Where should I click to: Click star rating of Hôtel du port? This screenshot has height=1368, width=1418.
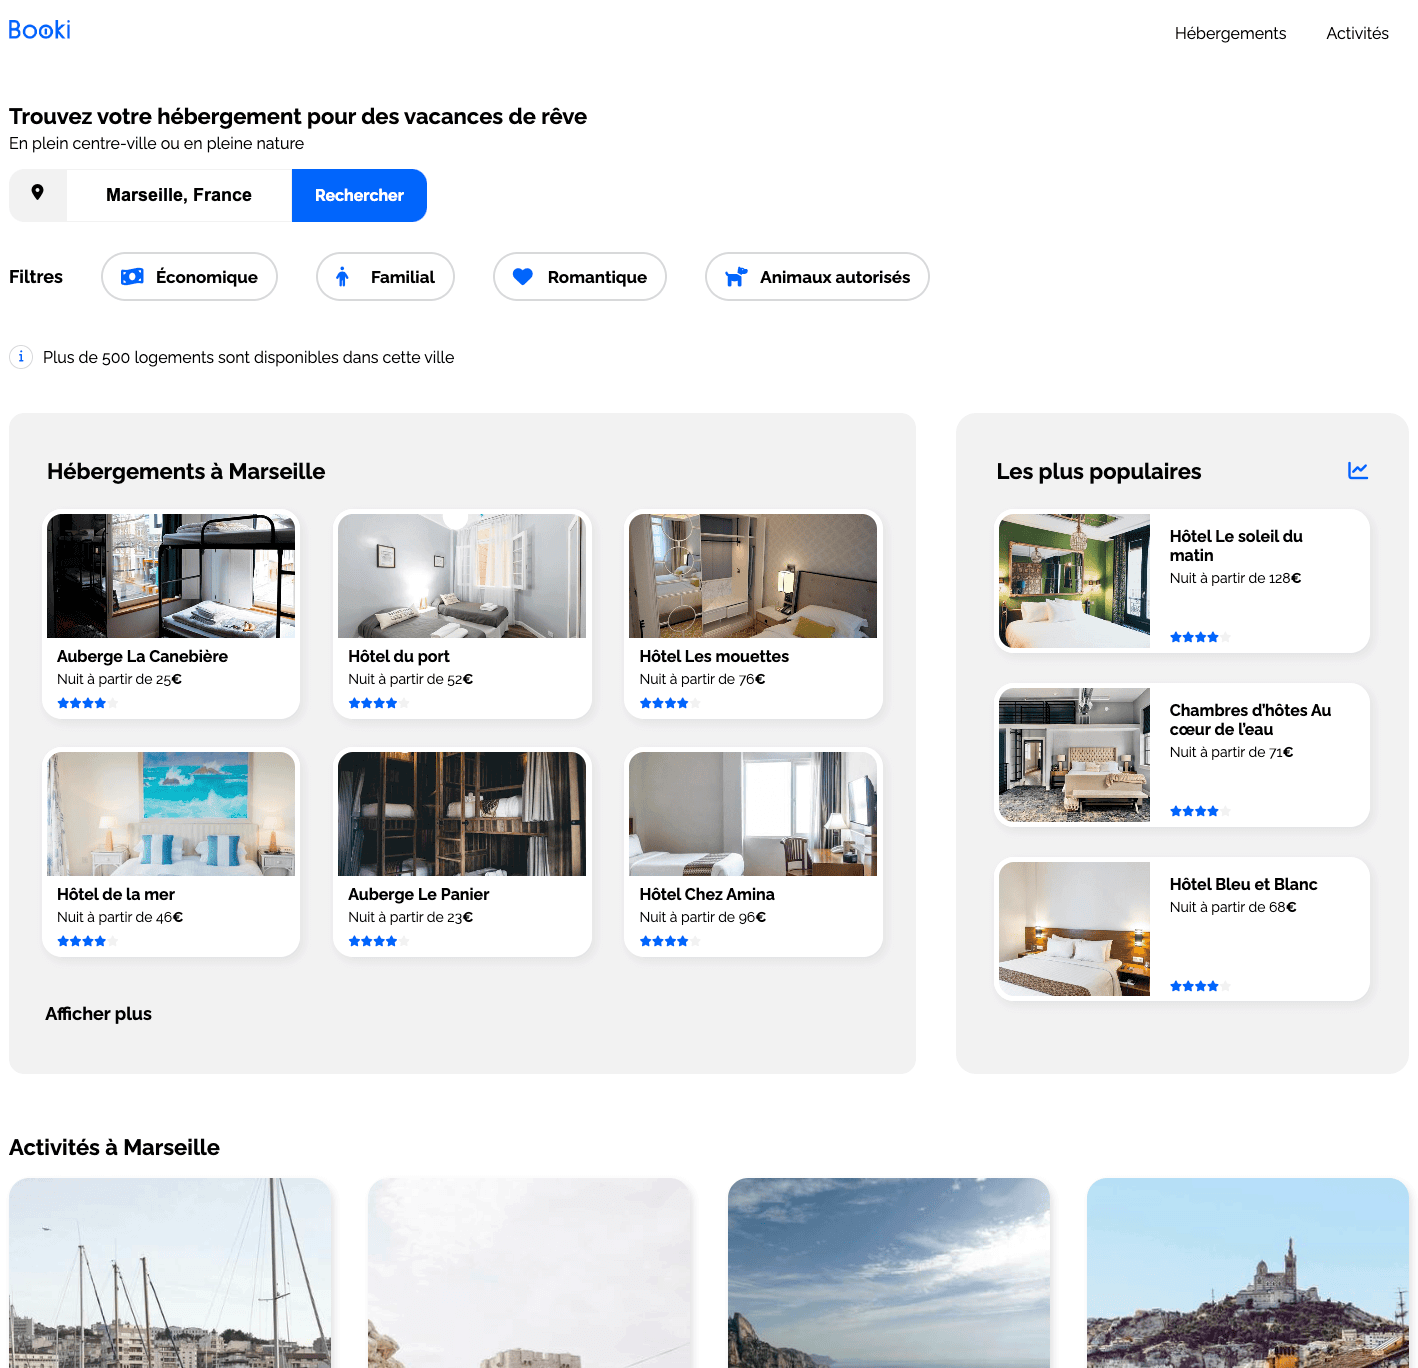[378, 703]
